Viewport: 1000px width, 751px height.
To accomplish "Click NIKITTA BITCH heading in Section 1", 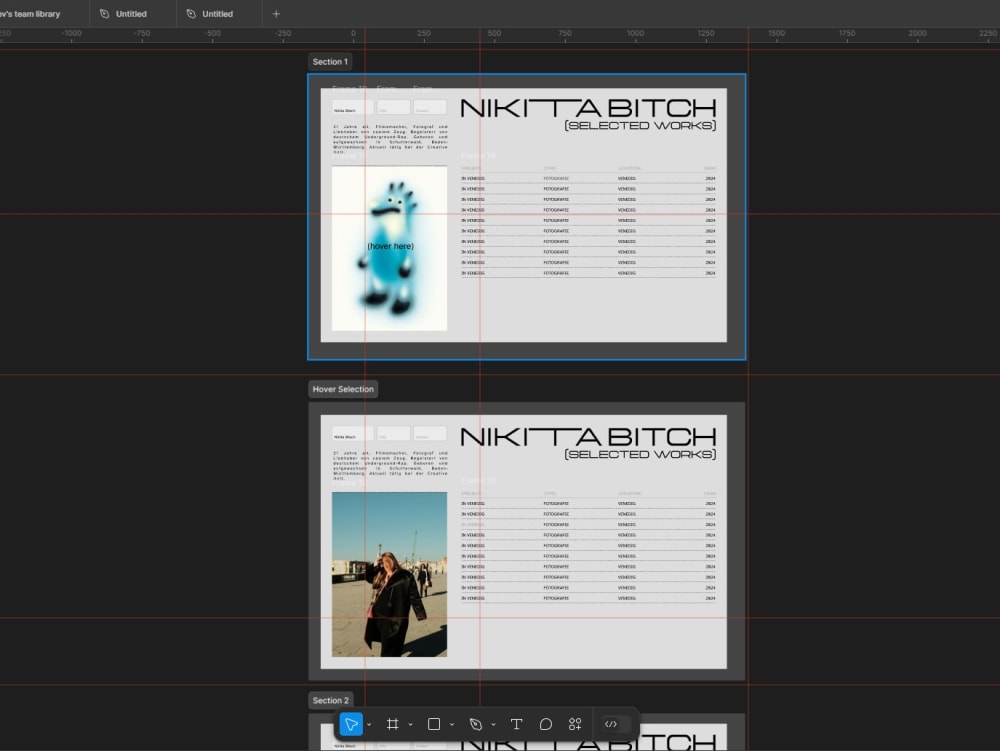I will click(588, 108).
